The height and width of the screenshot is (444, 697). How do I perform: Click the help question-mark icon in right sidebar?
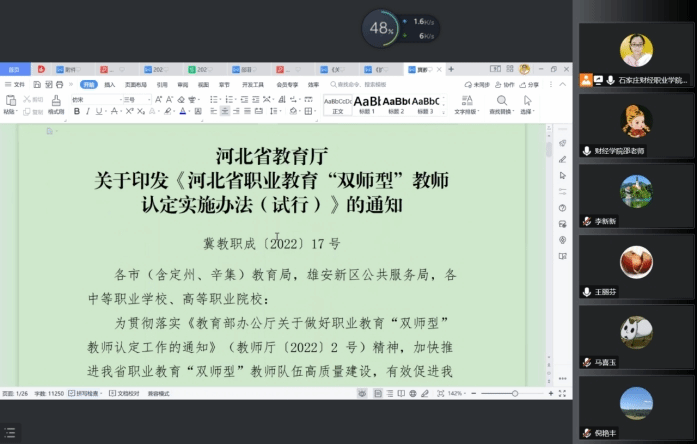click(562, 208)
